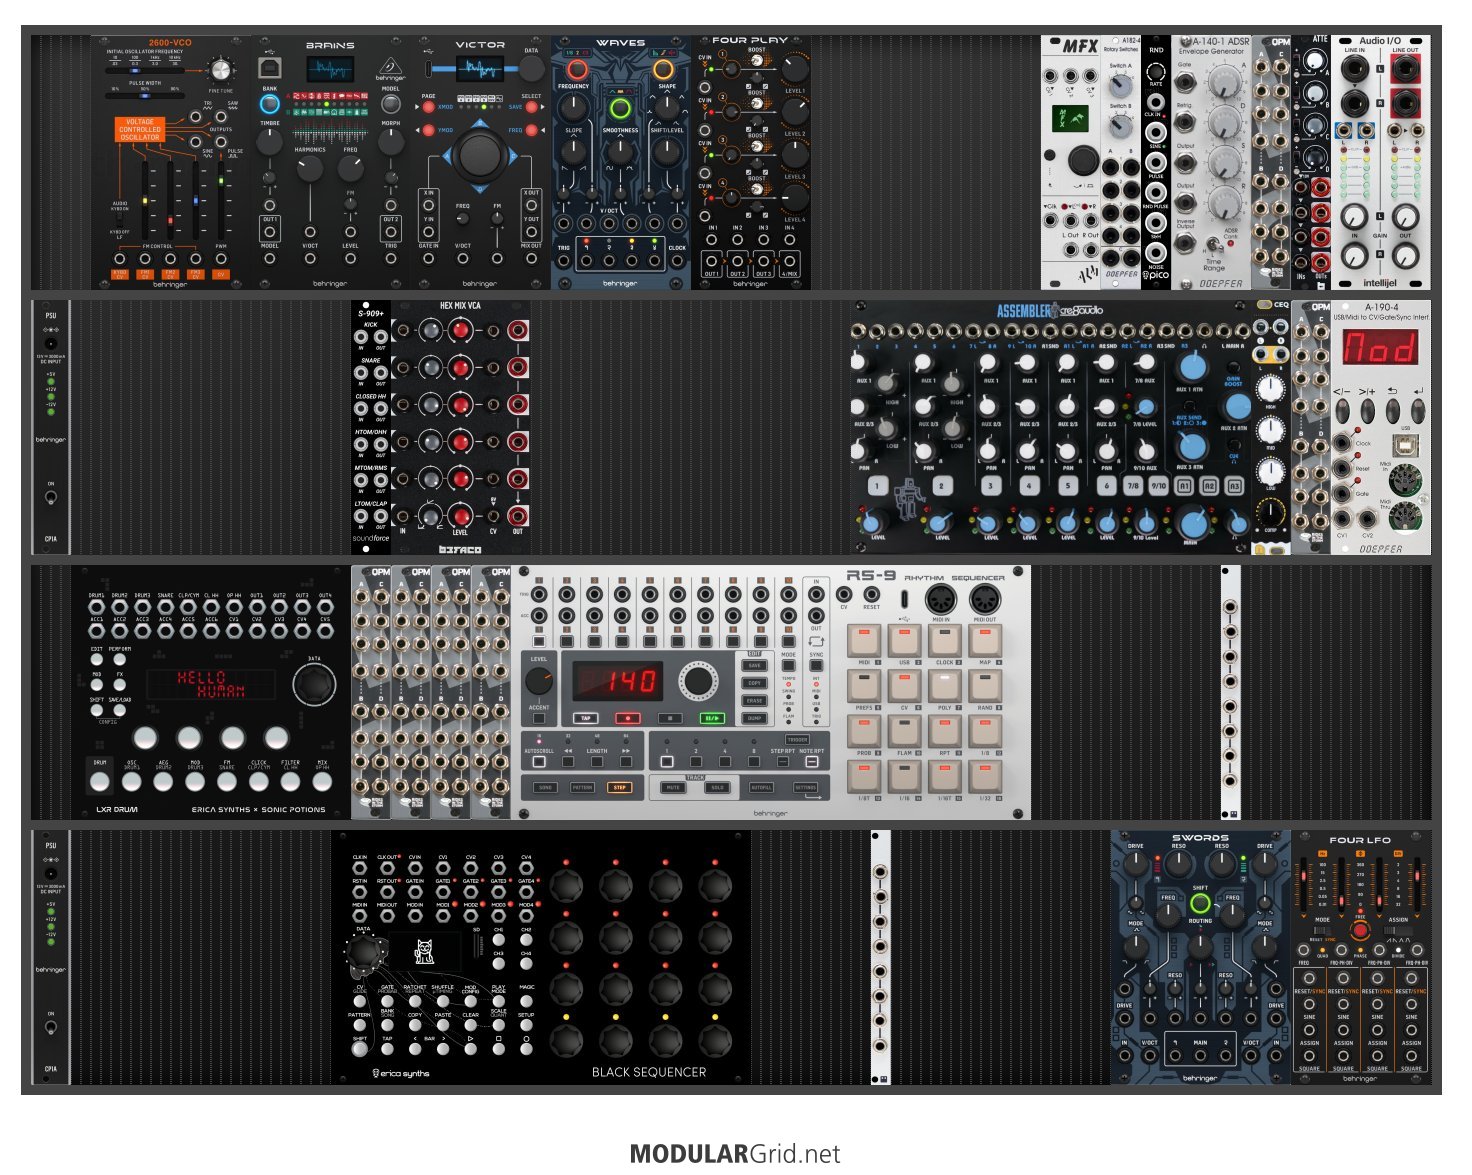
Task: Toggle the RS-9 AUTOFILL button
Action: click(763, 788)
